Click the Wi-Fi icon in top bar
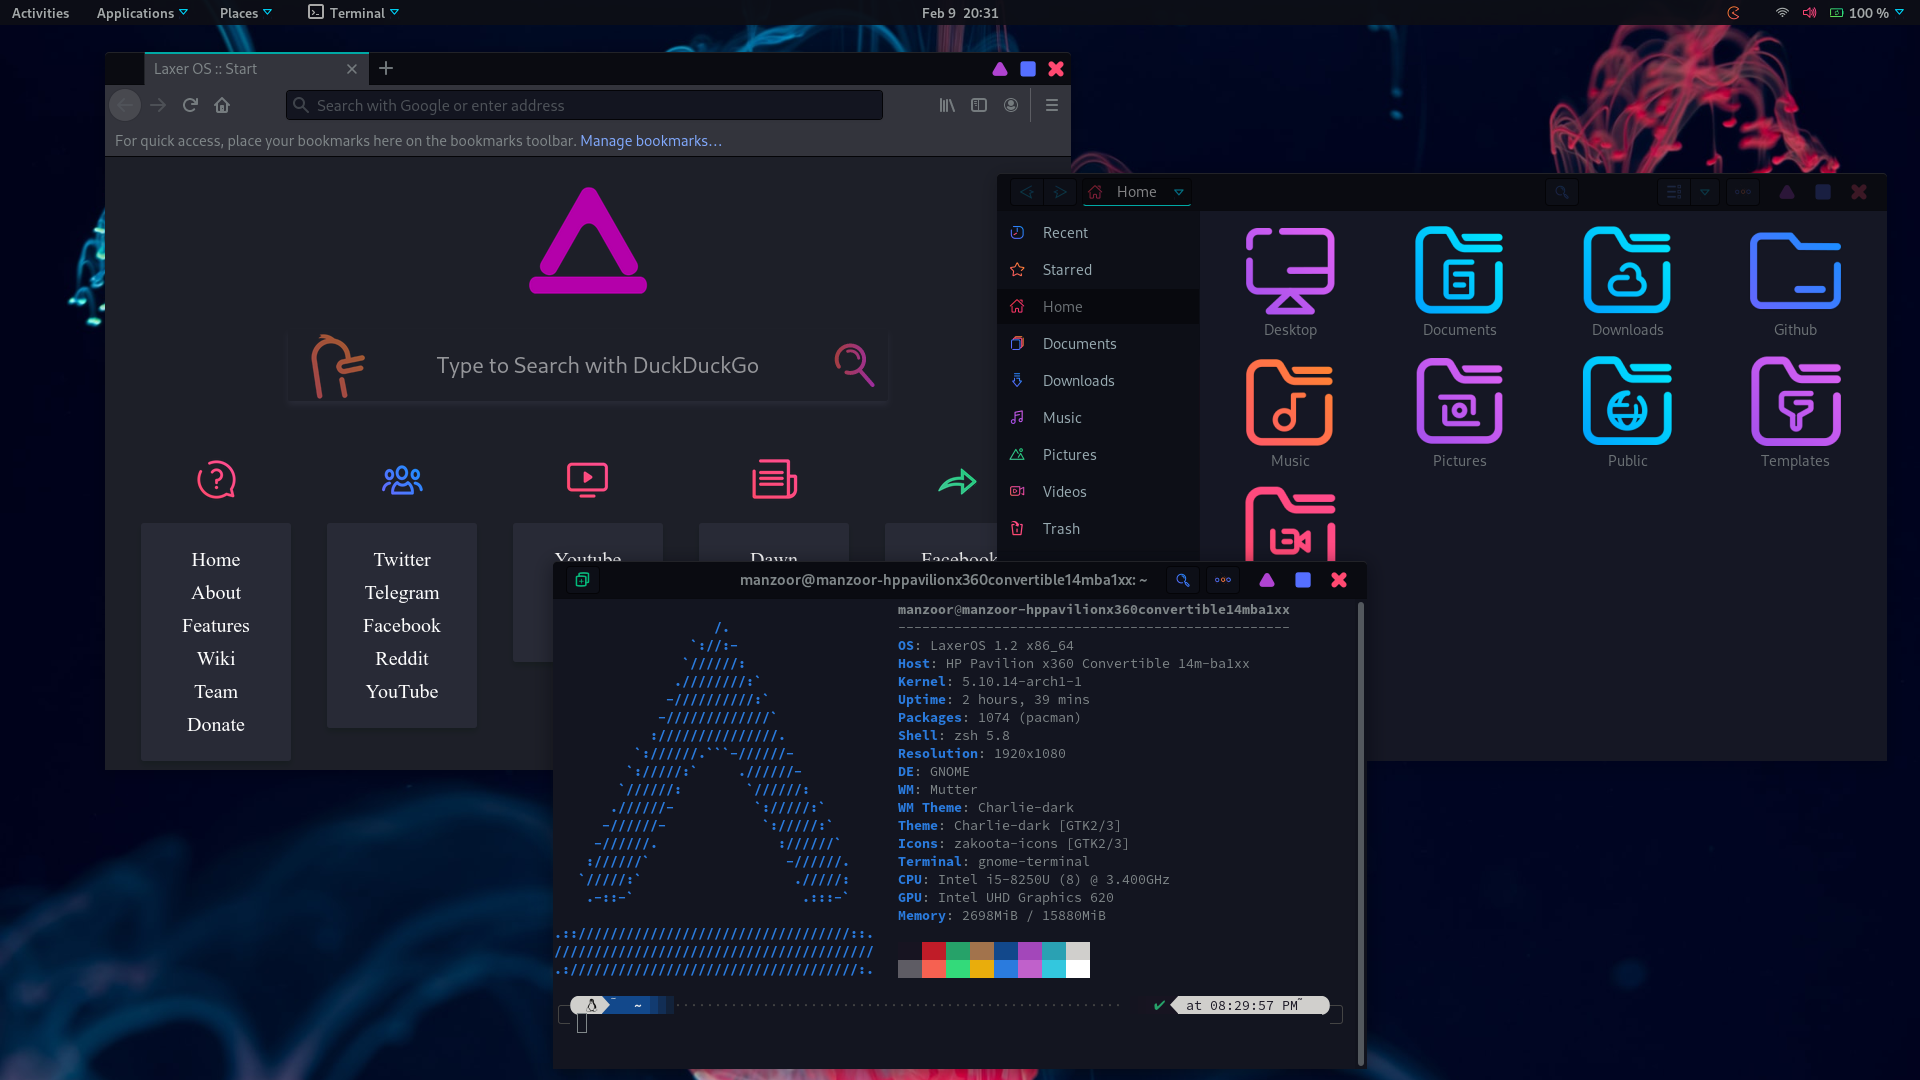 tap(1782, 13)
